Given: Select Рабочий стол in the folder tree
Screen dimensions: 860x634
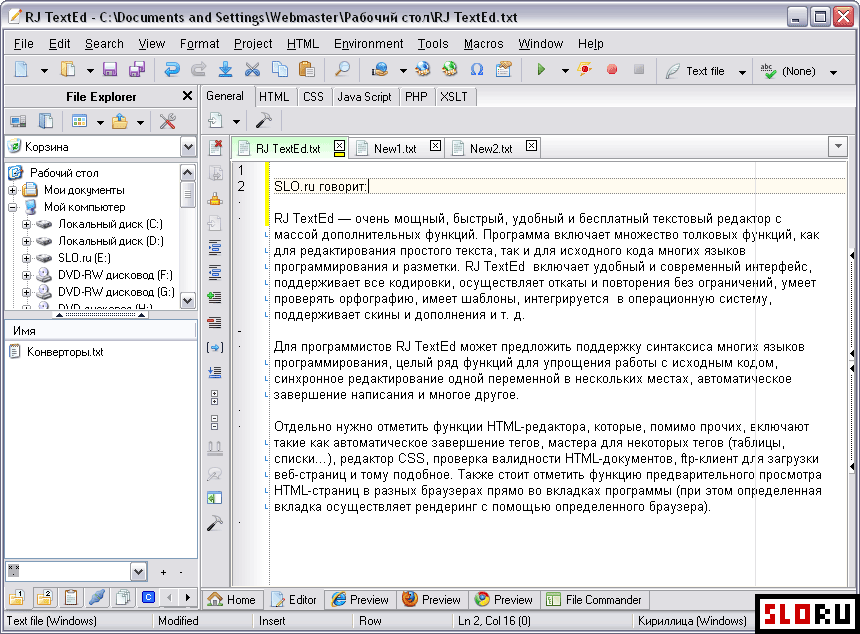Looking at the screenshot, I should [x=64, y=173].
